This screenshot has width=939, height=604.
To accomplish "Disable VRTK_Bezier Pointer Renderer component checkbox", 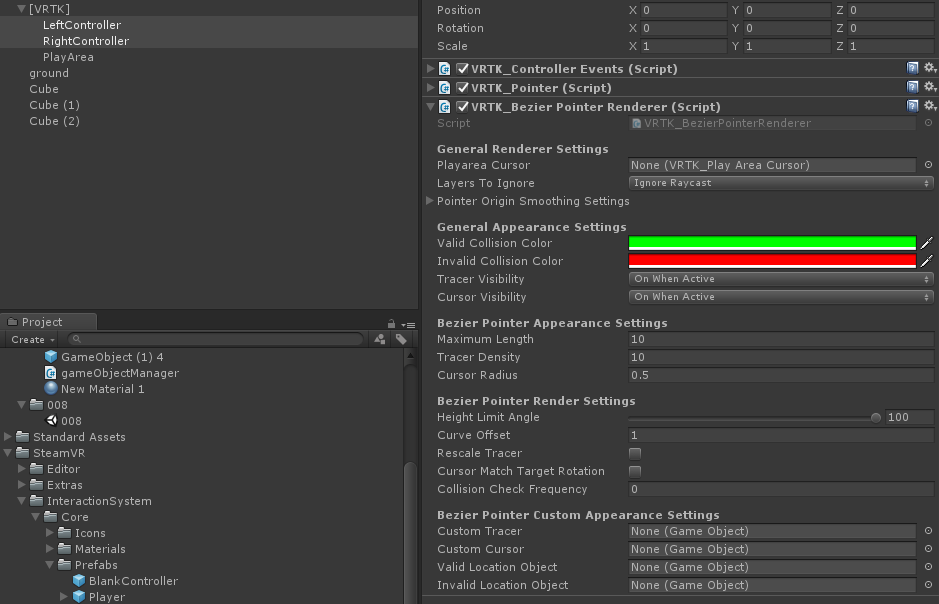I will [x=462, y=107].
